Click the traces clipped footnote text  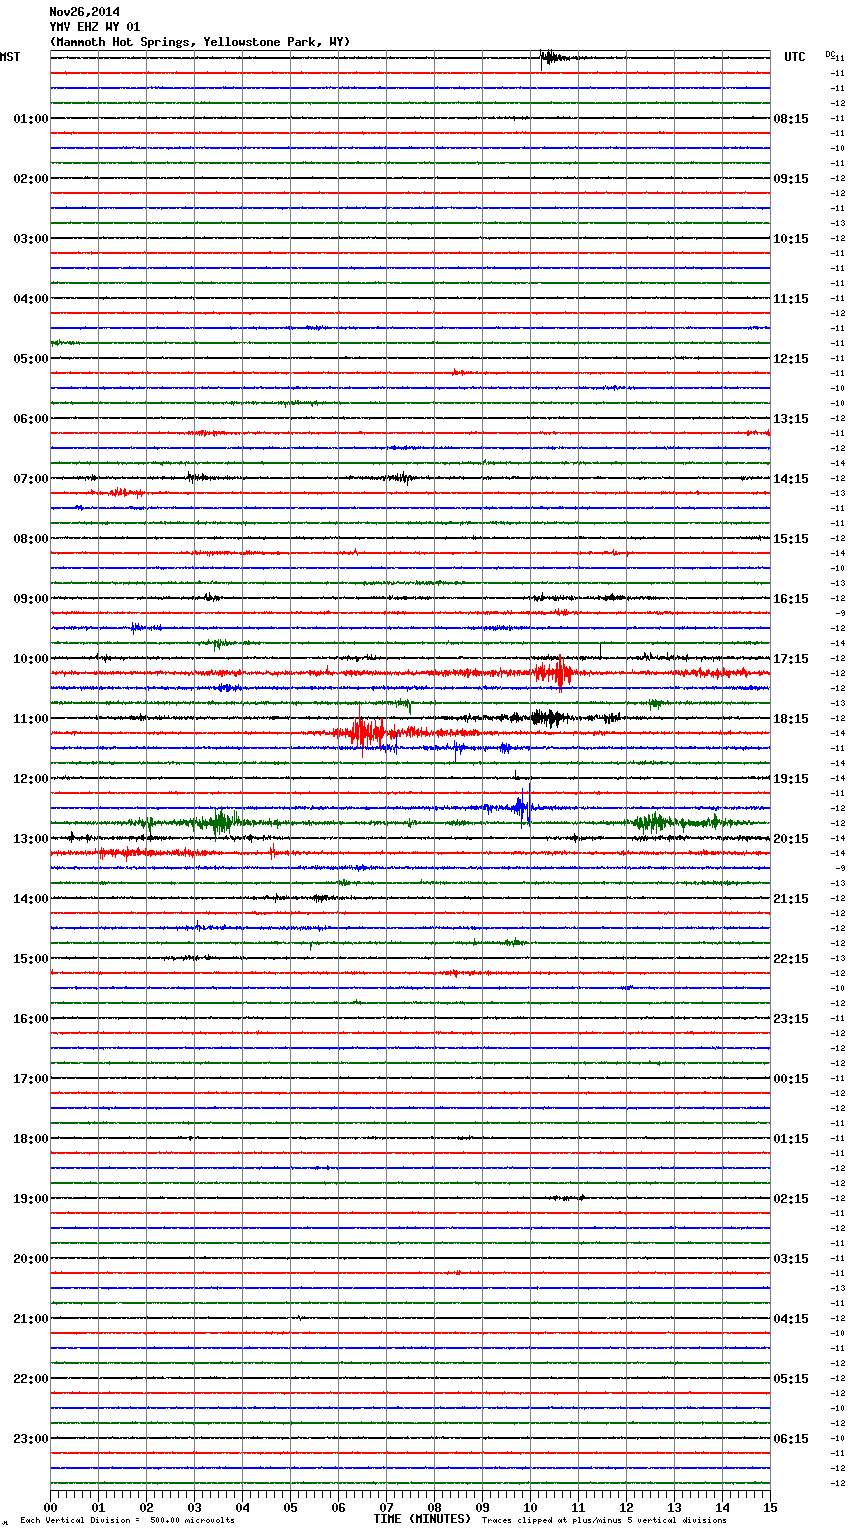click(x=604, y=1521)
